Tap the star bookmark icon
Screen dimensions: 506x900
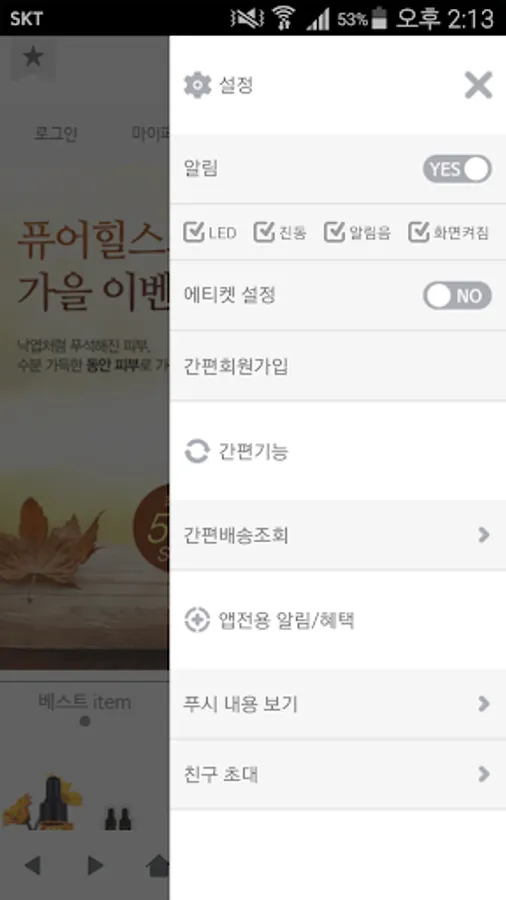pos(33,57)
